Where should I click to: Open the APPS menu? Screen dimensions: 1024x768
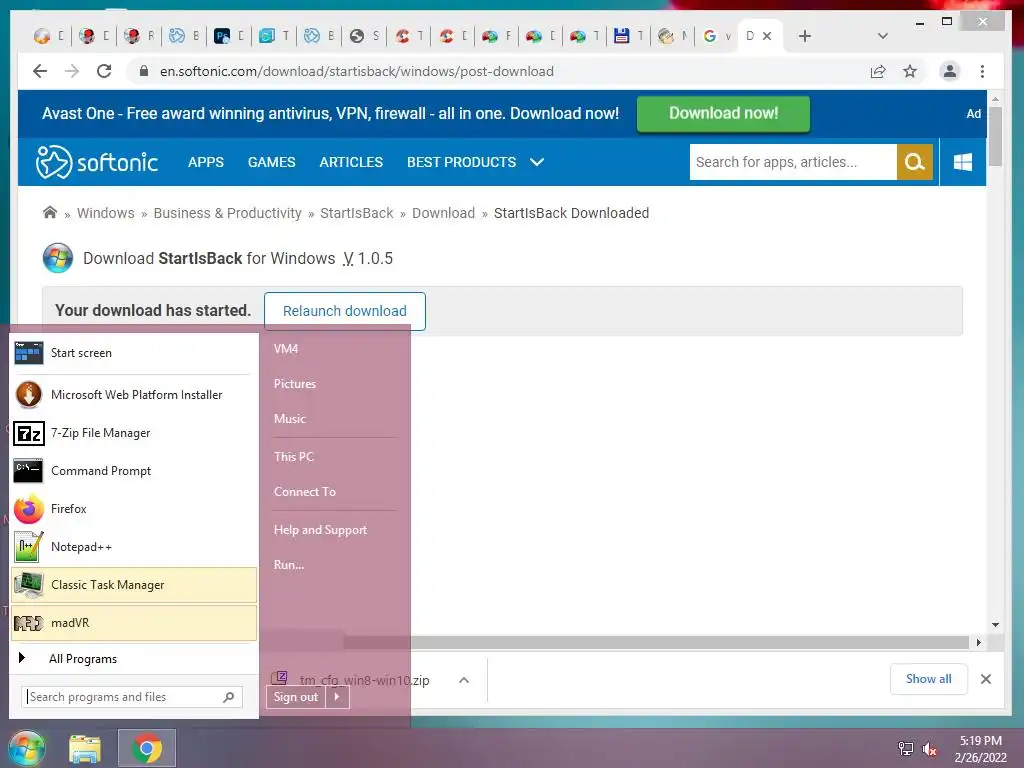click(206, 162)
